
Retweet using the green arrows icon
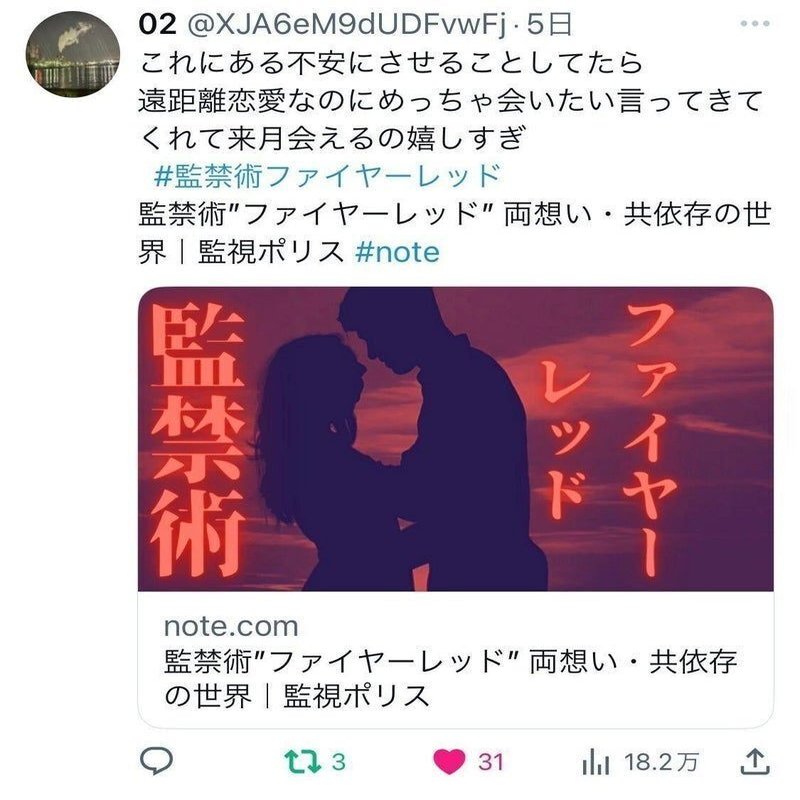pyautogui.click(x=303, y=762)
